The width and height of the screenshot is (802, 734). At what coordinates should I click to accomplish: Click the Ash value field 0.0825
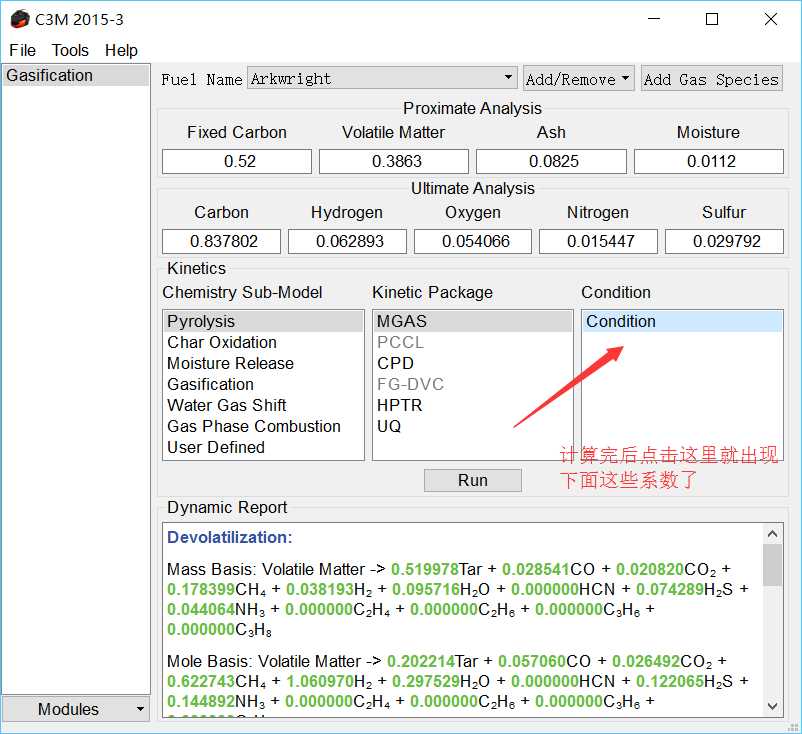pos(551,162)
